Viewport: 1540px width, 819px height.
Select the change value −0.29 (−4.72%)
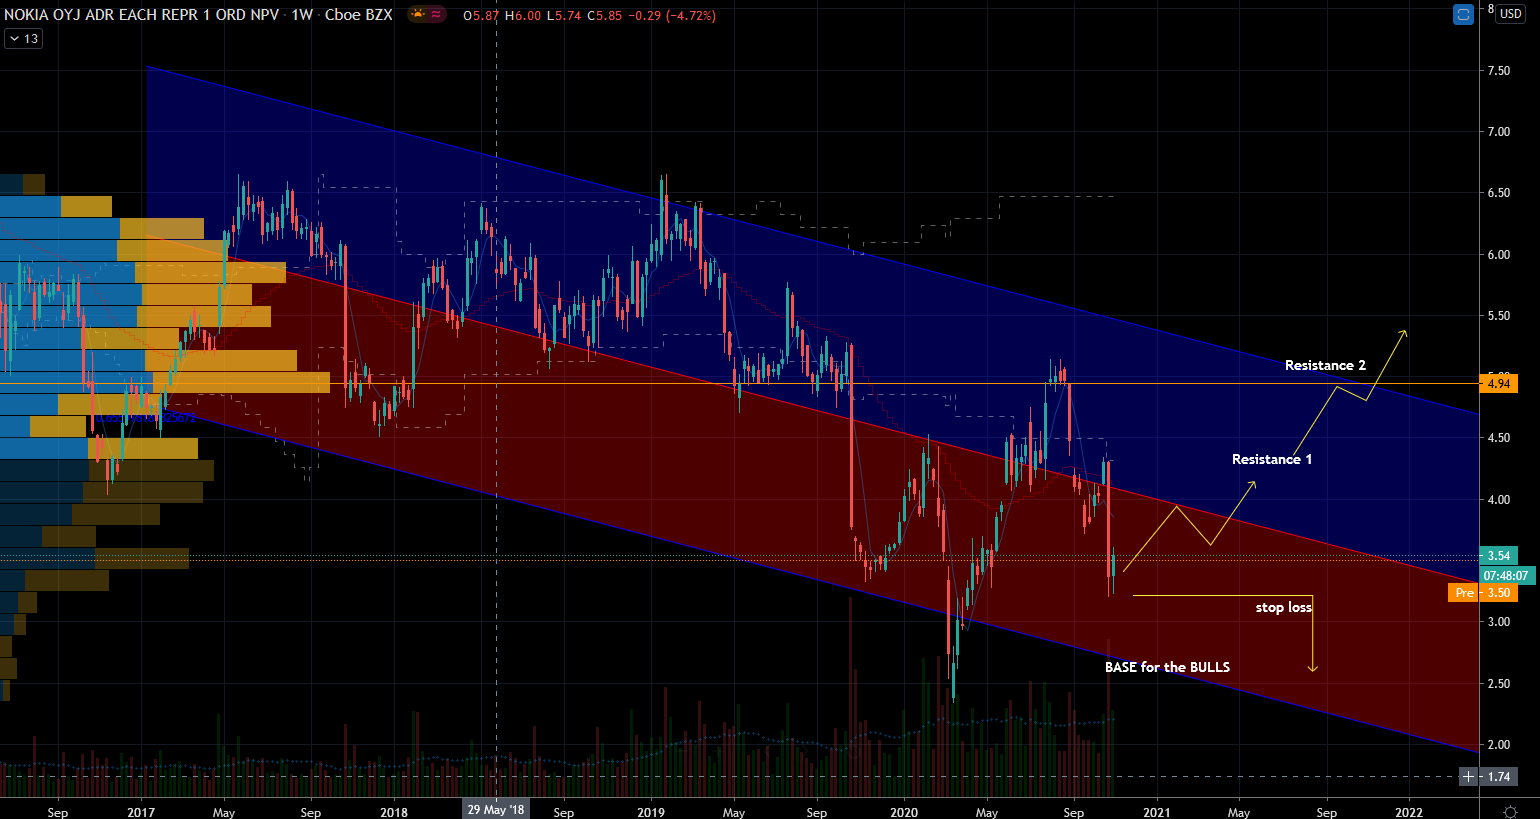click(x=671, y=16)
